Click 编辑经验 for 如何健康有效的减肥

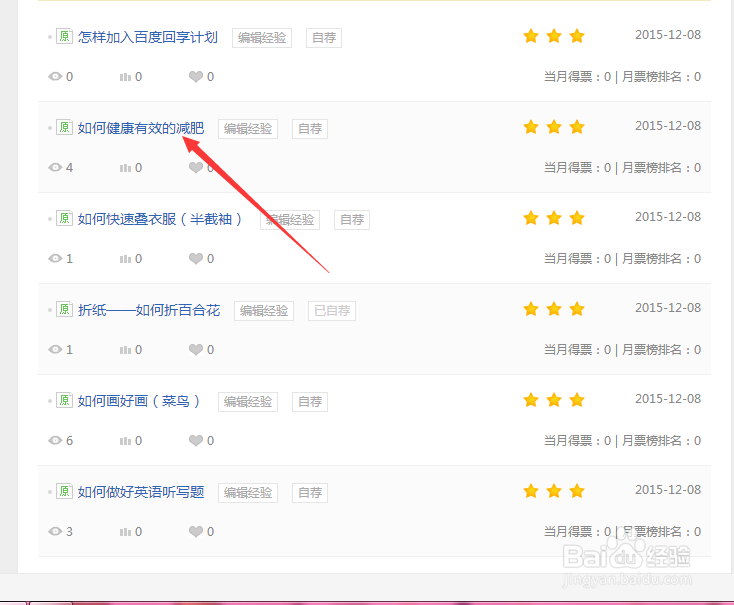[x=248, y=129]
